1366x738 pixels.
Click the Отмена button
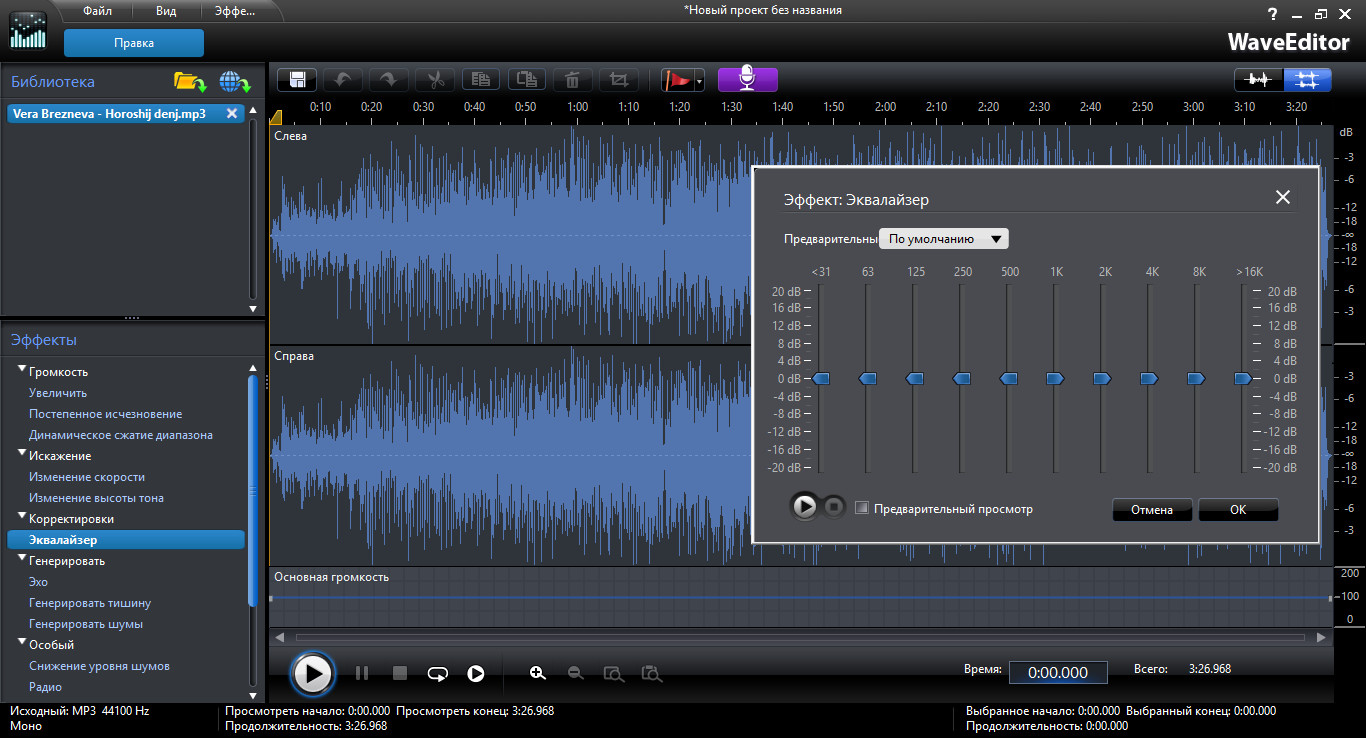(1151, 510)
